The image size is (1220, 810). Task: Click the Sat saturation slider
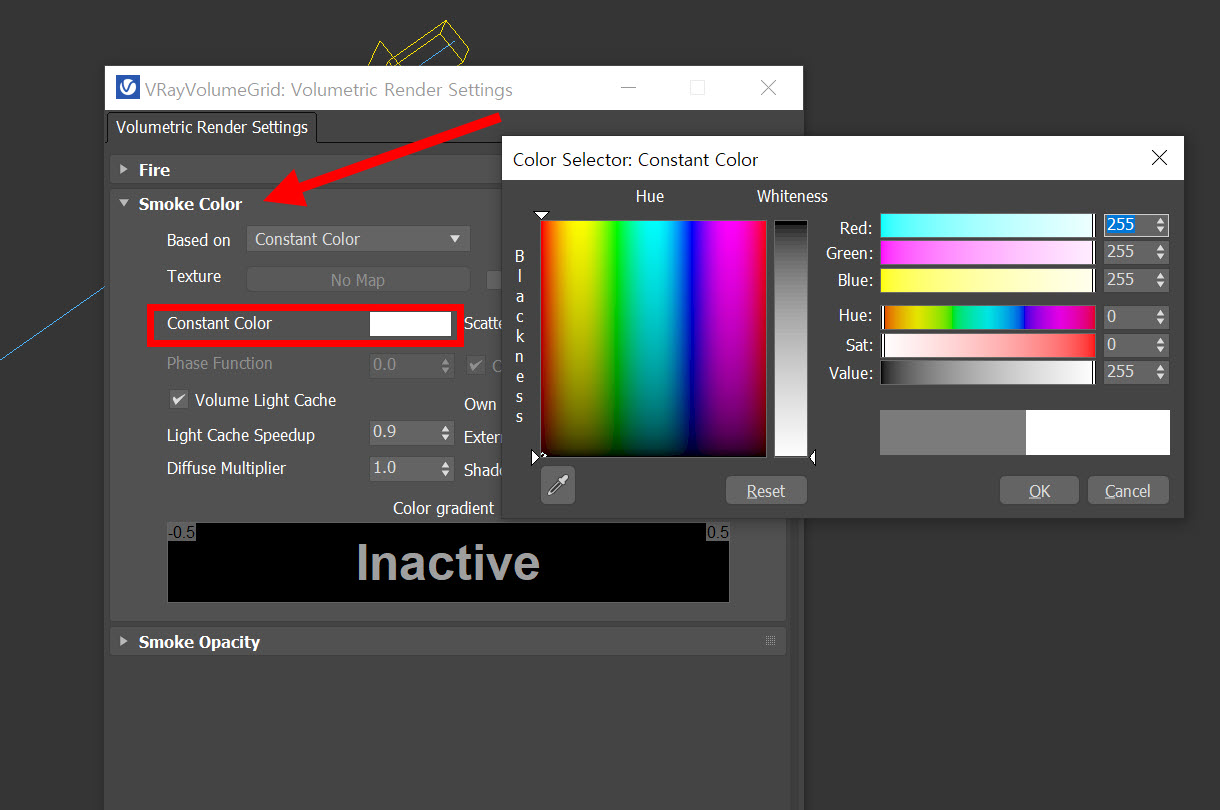[x=988, y=345]
